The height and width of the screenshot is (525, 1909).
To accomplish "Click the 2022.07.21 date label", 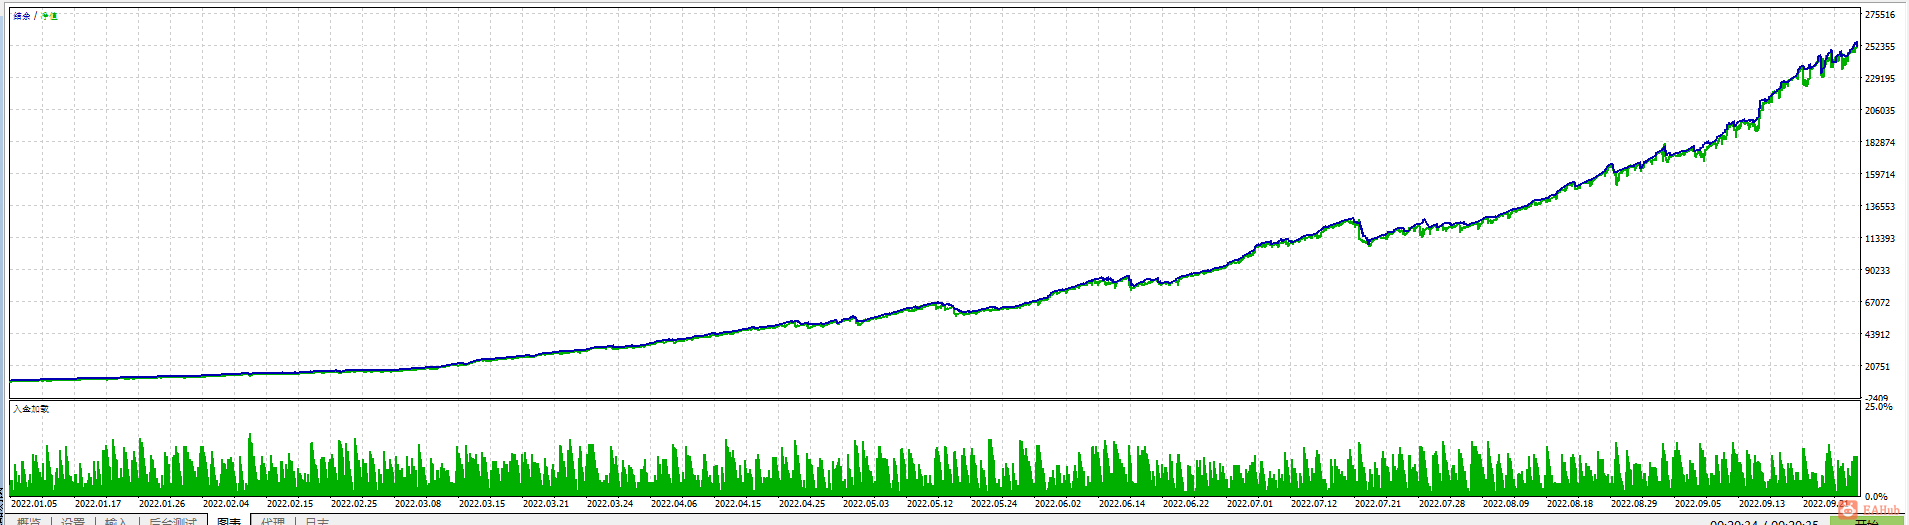I will (1378, 504).
